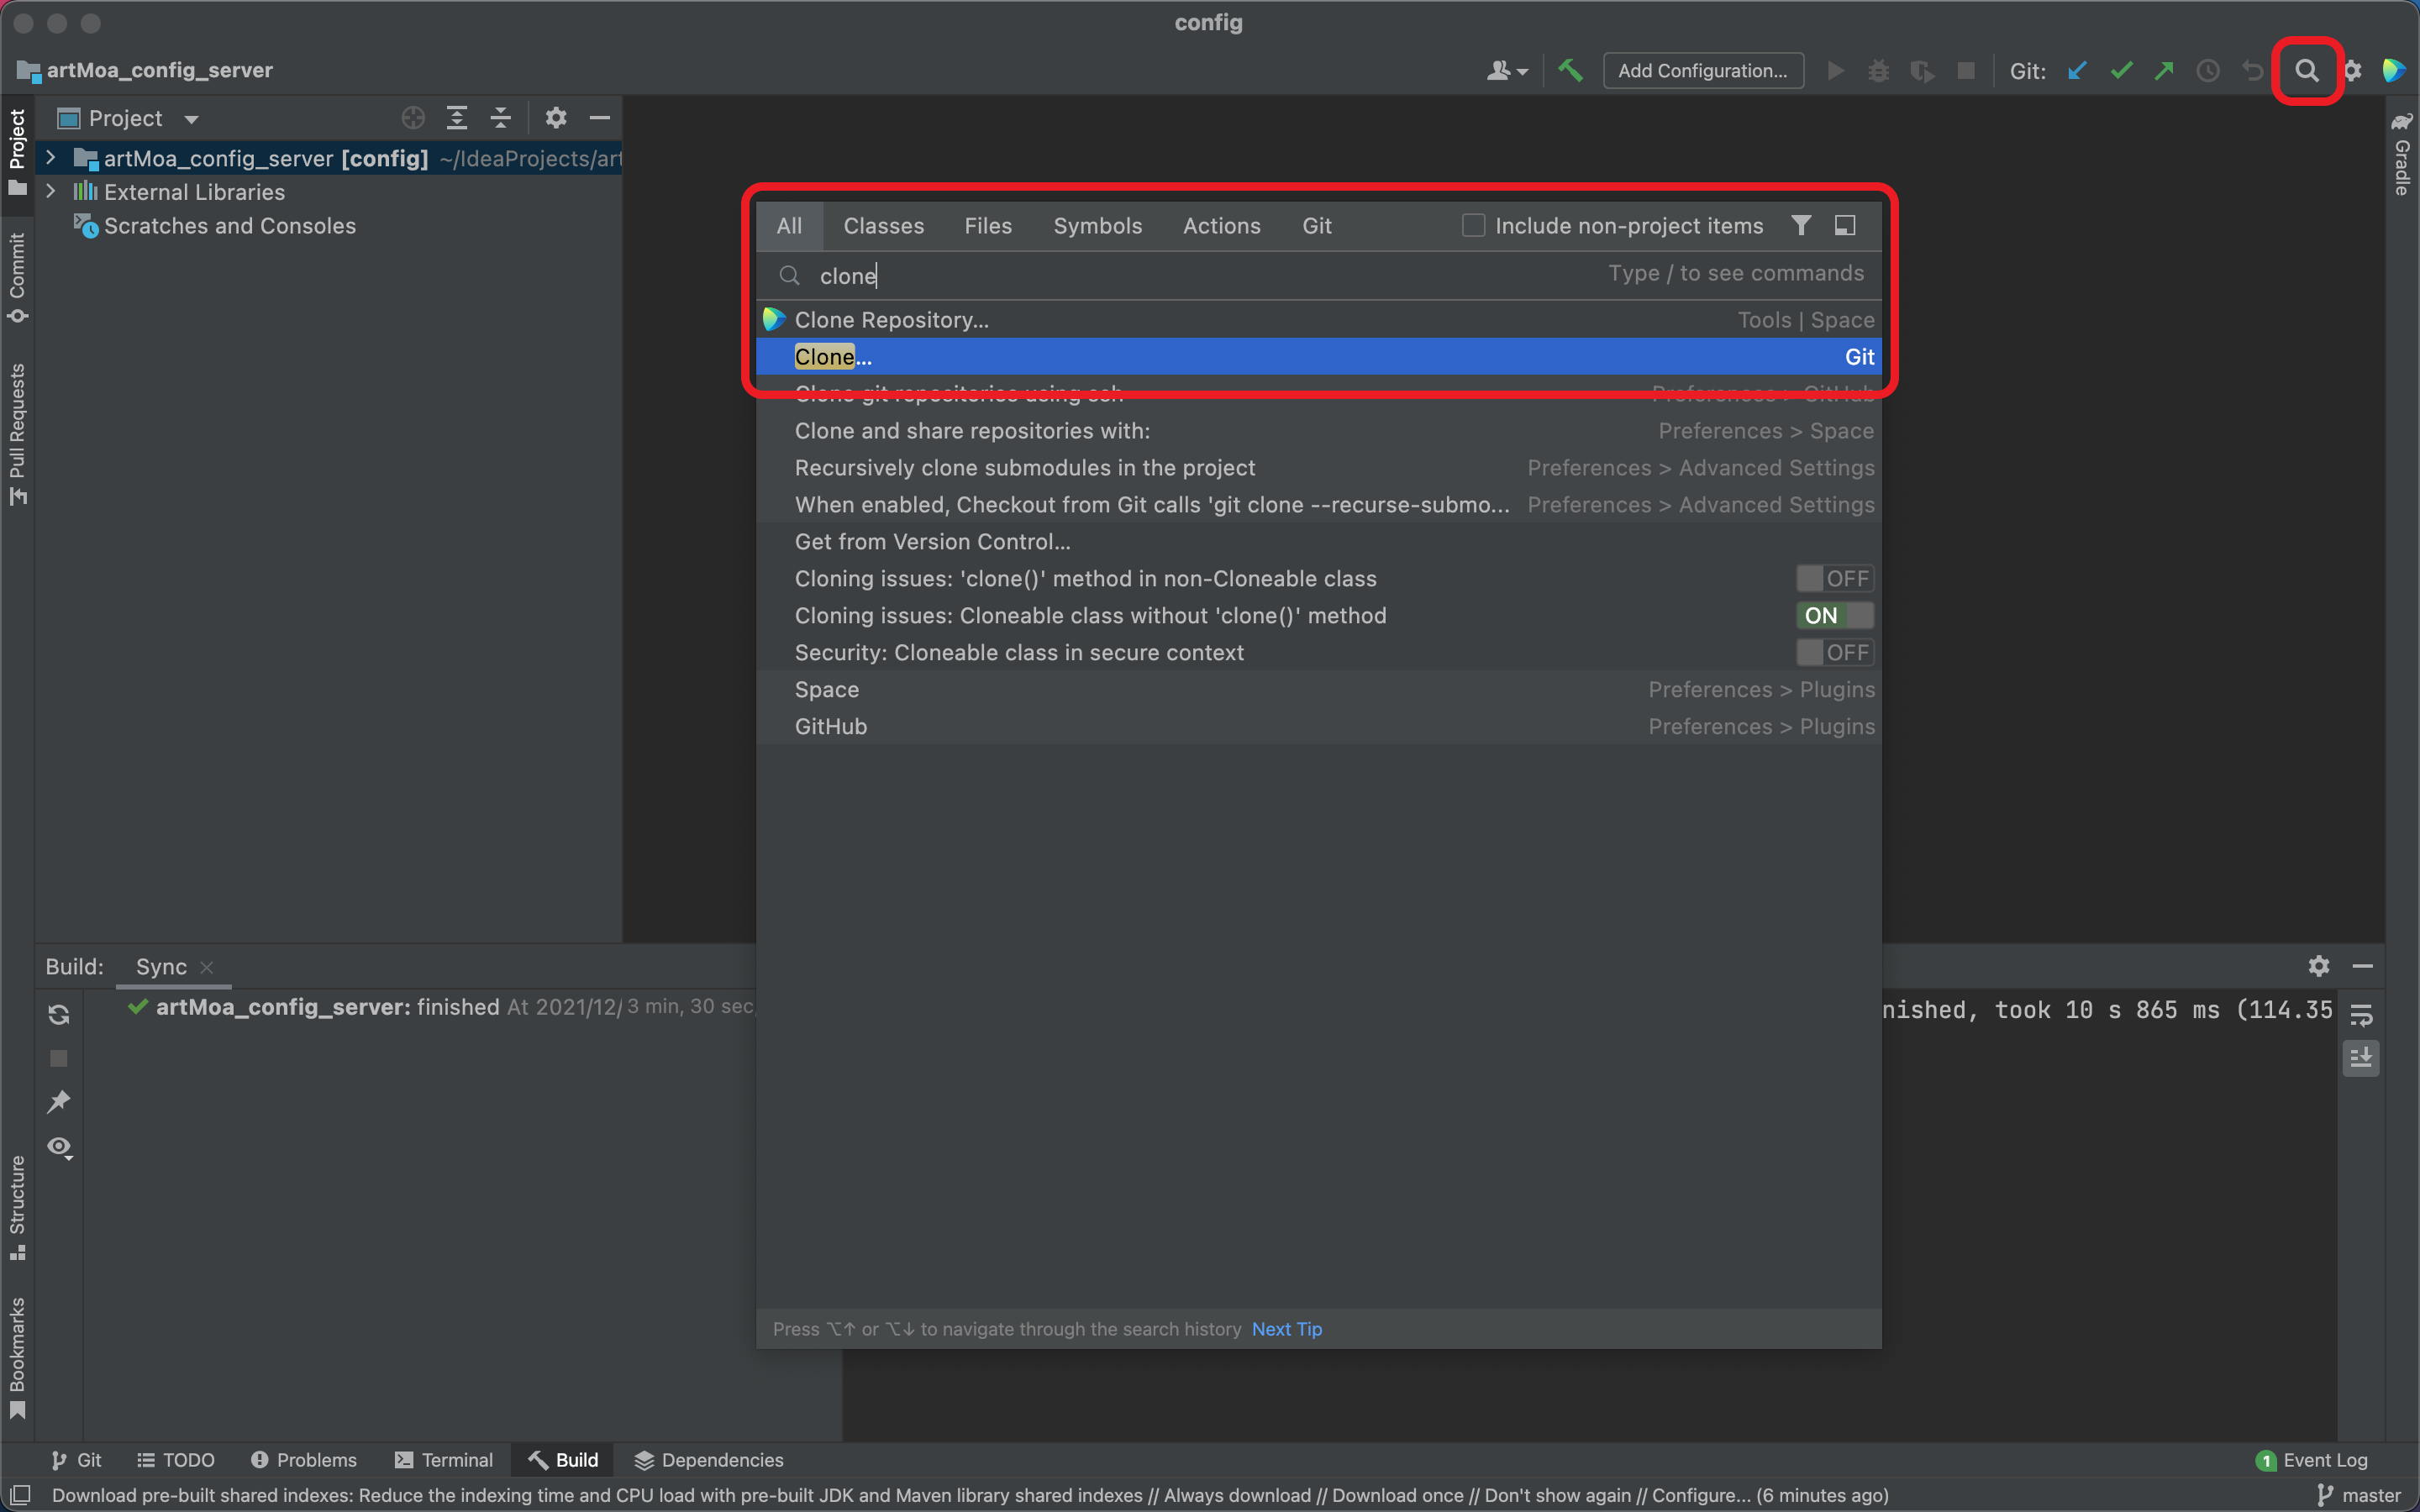Switch to the Symbols search tab
The width and height of the screenshot is (2420, 1512).
click(x=1097, y=226)
